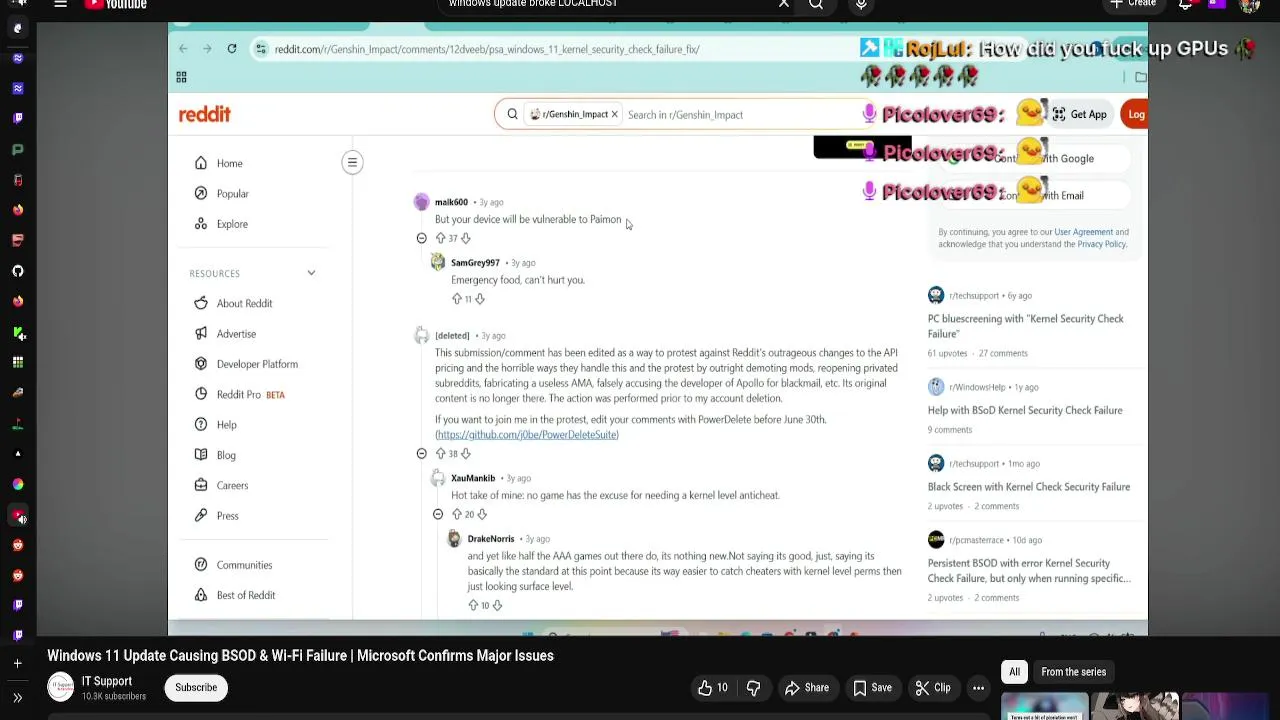Subscribe to IT Support channel
Image resolution: width=1280 pixels, height=720 pixels.
point(196,688)
